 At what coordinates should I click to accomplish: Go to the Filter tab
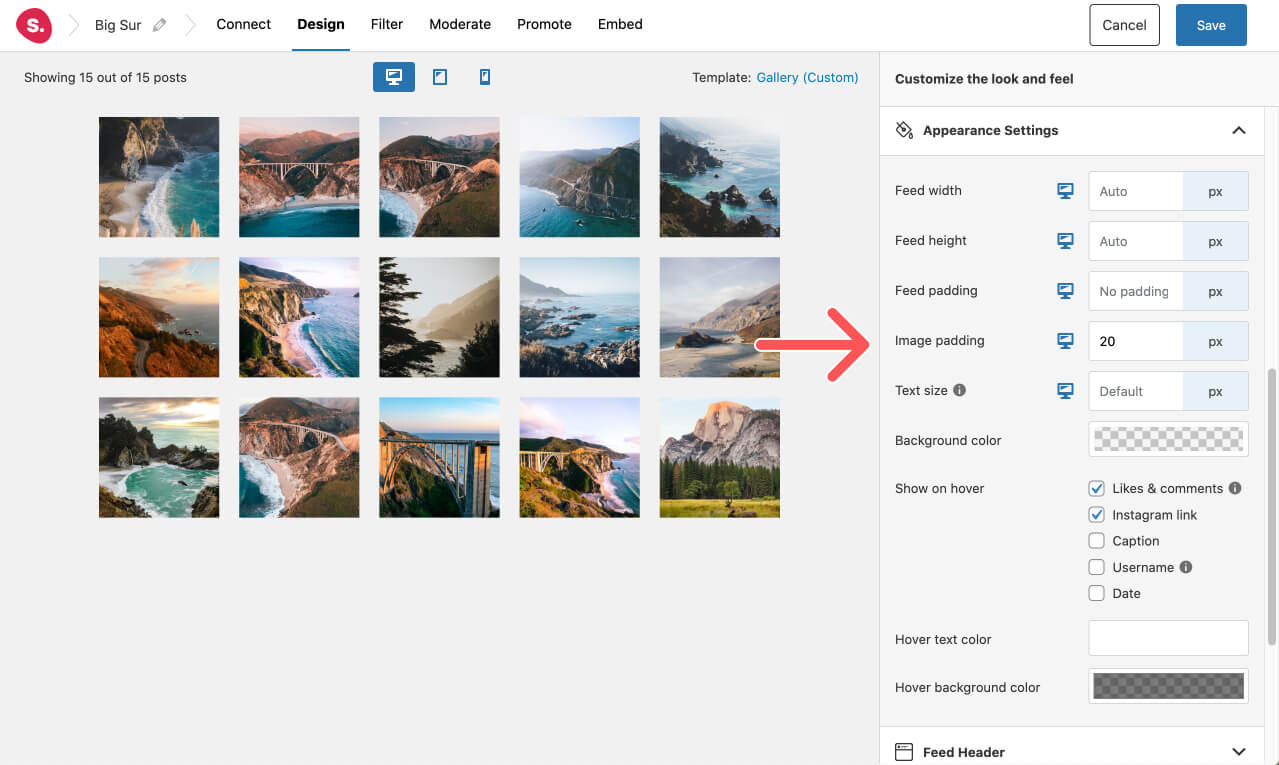387,24
